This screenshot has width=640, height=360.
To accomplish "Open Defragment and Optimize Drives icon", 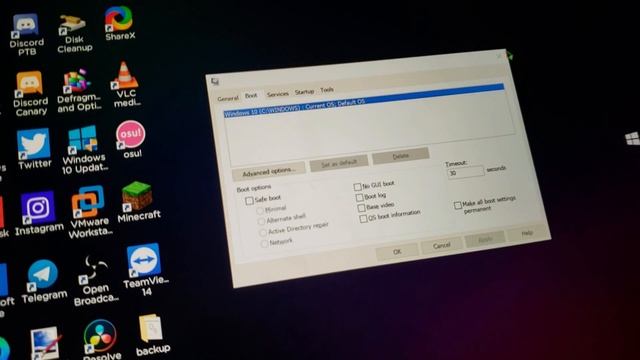I will [x=79, y=91].
